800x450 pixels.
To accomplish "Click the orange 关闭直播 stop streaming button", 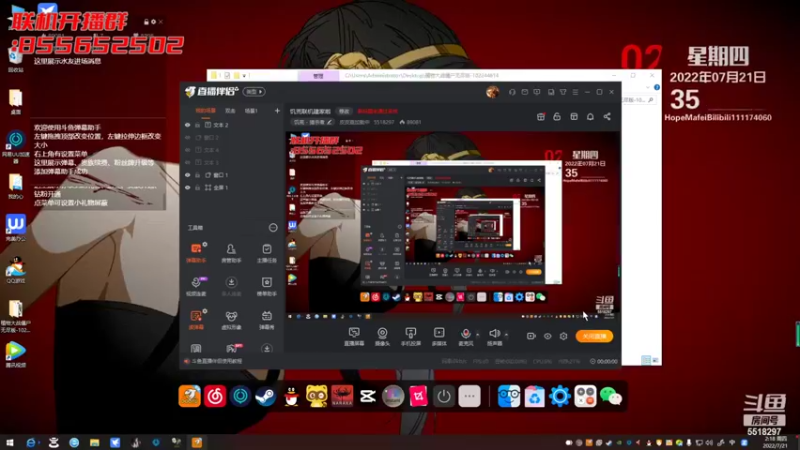I will (594, 336).
